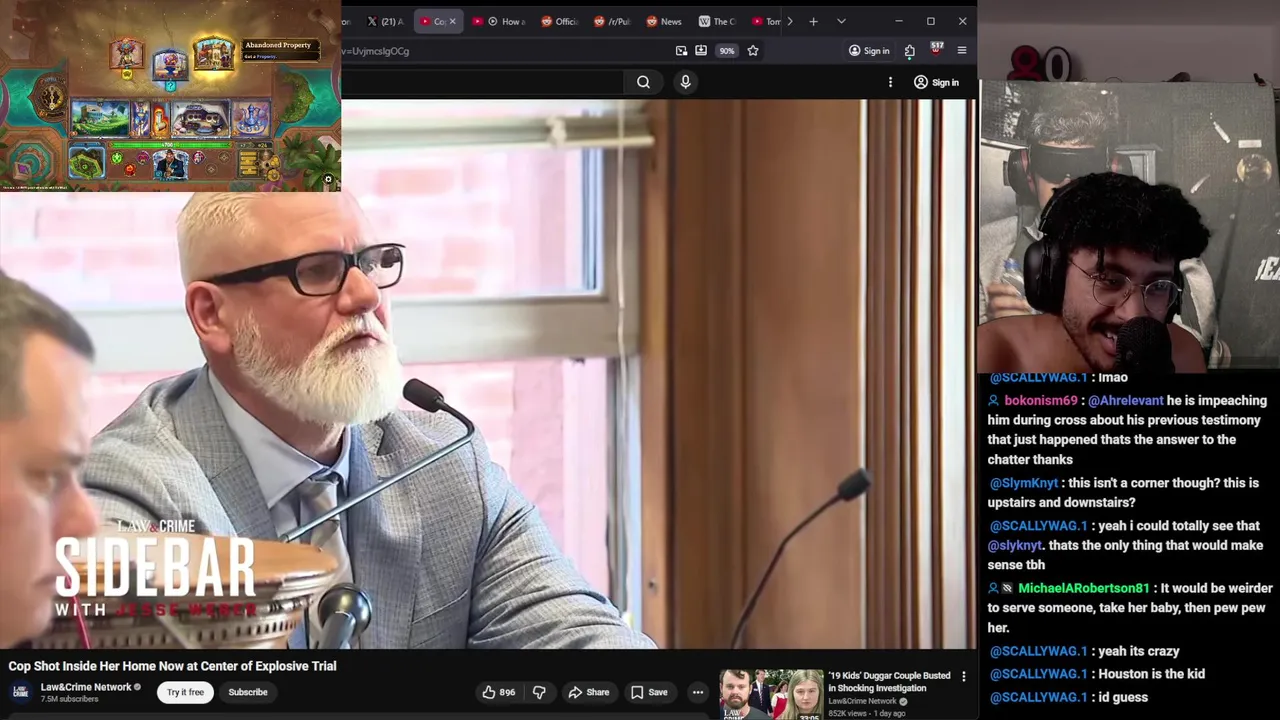Switch to the News Reddit tab
Image resolution: width=1280 pixels, height=720 pixels.
tap(664, 21)
